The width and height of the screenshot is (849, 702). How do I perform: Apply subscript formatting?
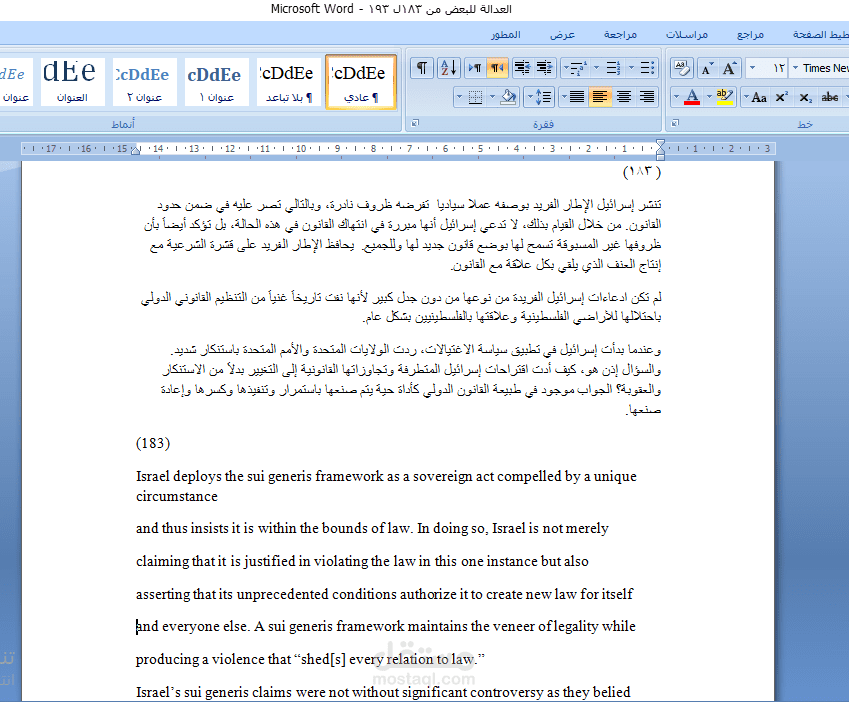click(x=807, y=96)
